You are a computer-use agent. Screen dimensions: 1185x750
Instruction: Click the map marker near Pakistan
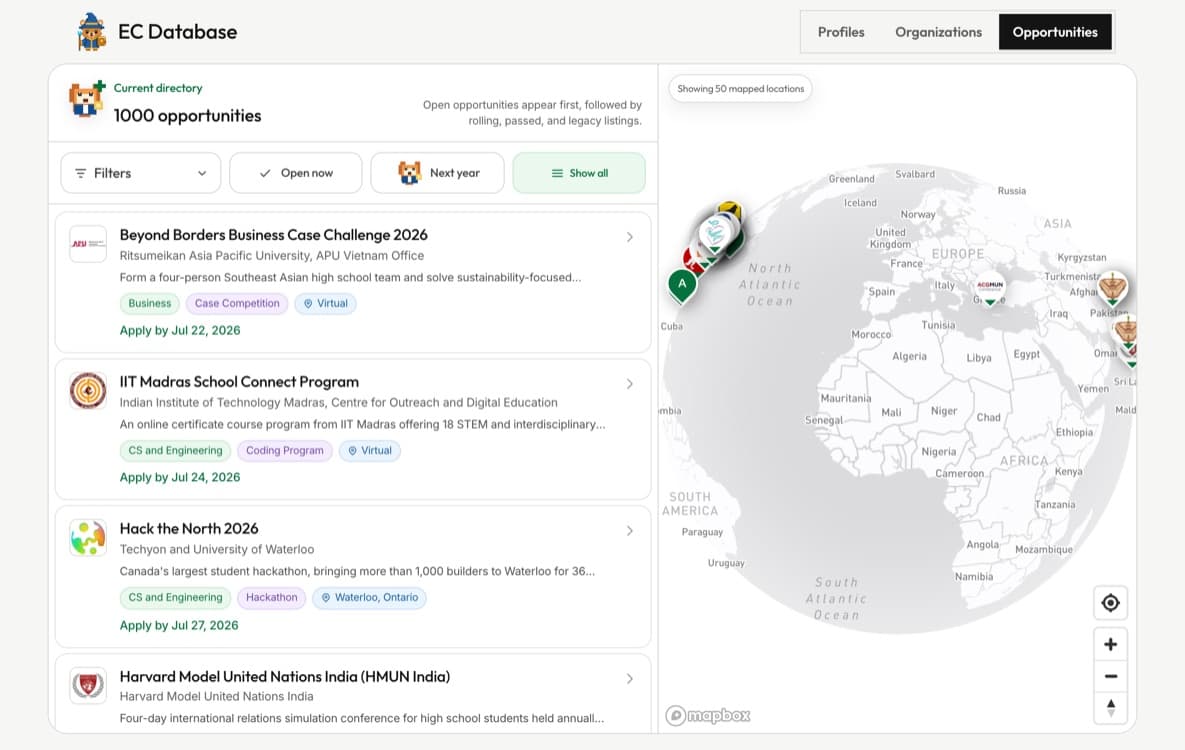pos(1112,289)
